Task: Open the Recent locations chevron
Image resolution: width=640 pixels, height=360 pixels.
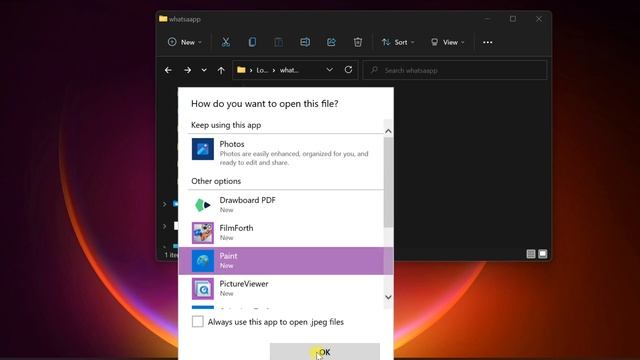Action: click(204, 70)
